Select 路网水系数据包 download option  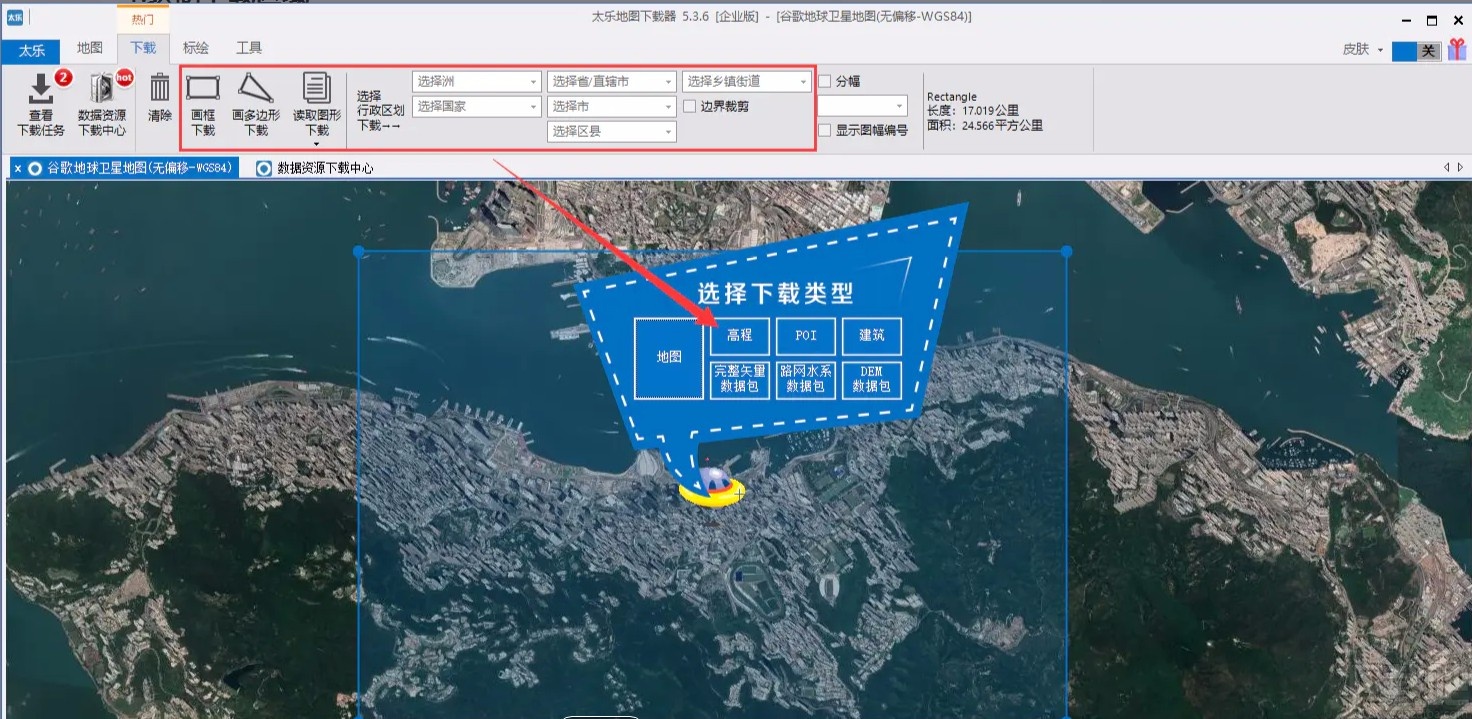806,379
